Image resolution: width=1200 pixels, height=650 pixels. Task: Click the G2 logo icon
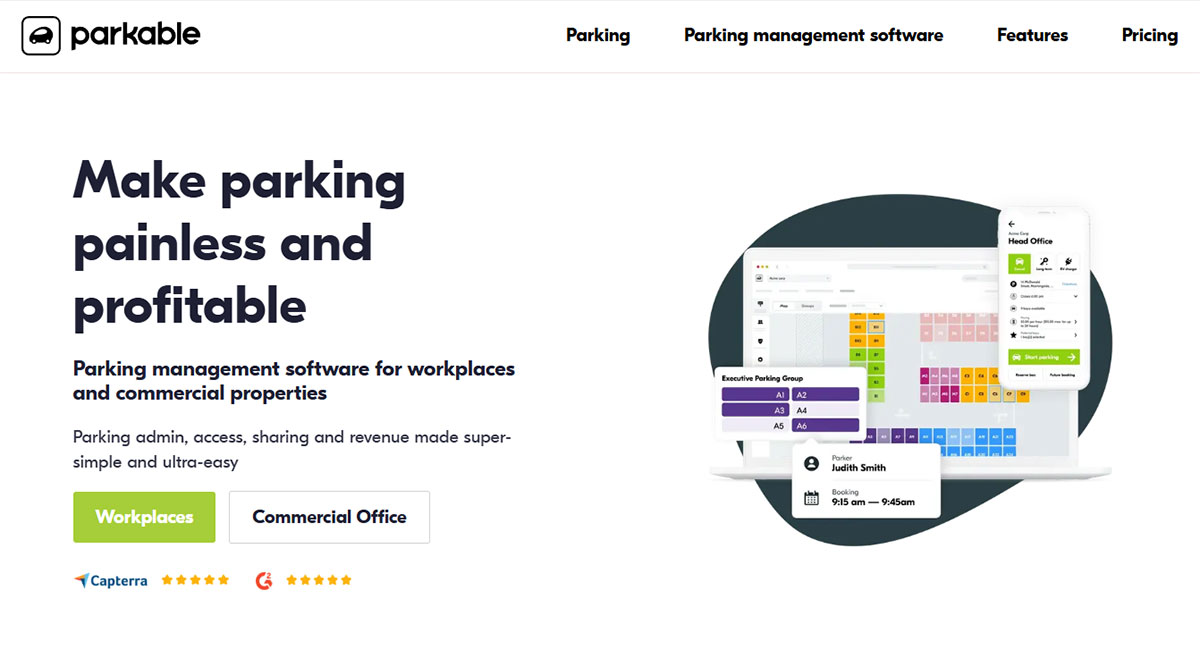[x=264, y=580]
